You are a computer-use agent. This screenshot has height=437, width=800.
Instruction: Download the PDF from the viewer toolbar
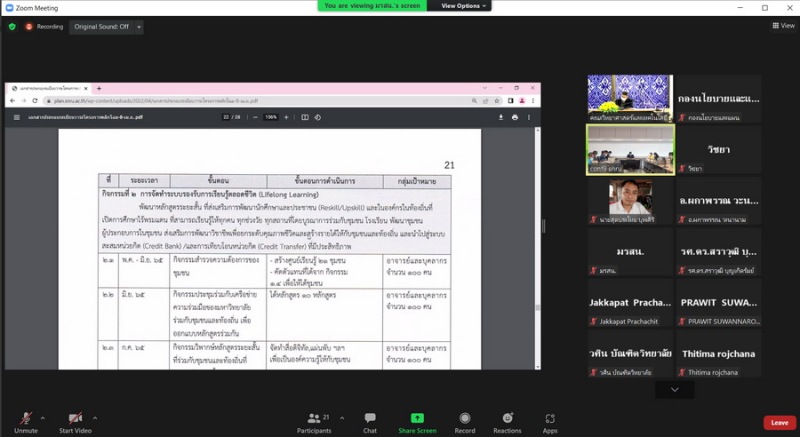[501, 117]
